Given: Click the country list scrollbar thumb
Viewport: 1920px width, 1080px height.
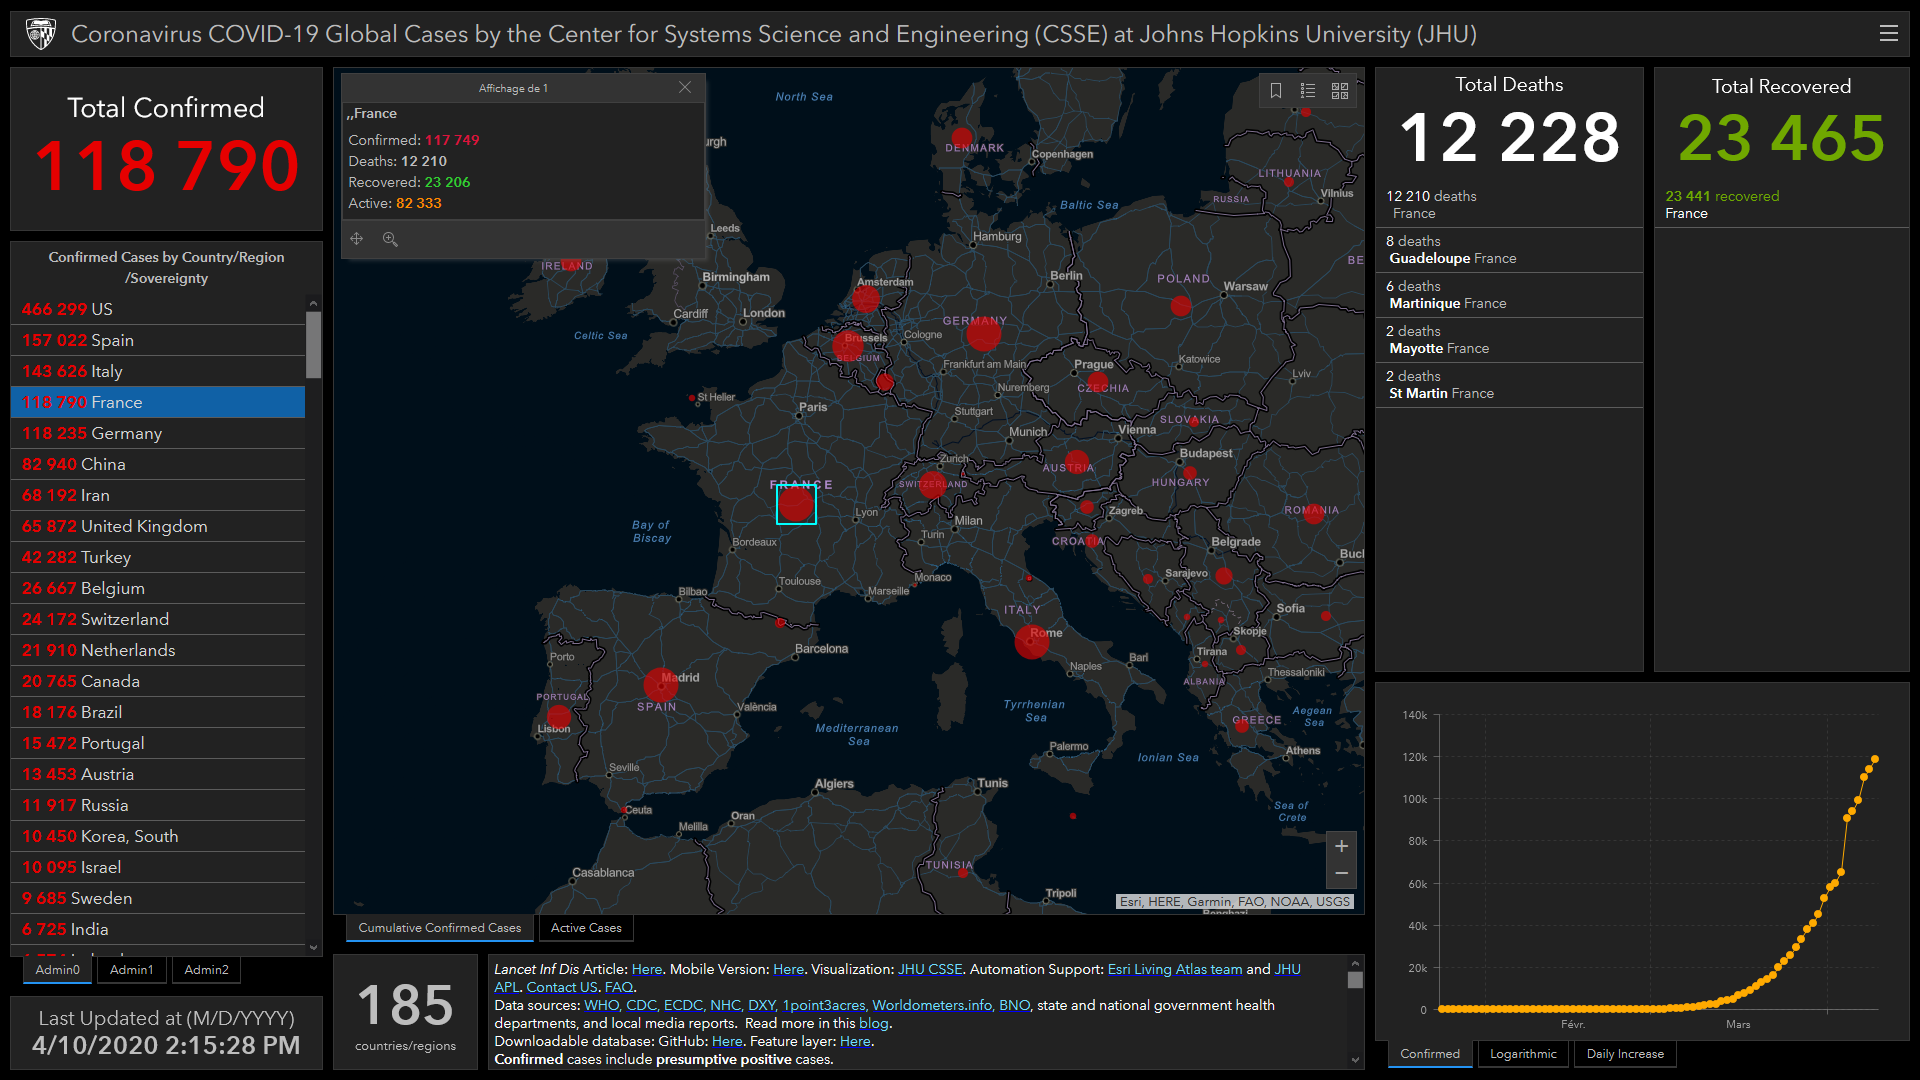Looking at the screenshot, I should pos(313,345).
